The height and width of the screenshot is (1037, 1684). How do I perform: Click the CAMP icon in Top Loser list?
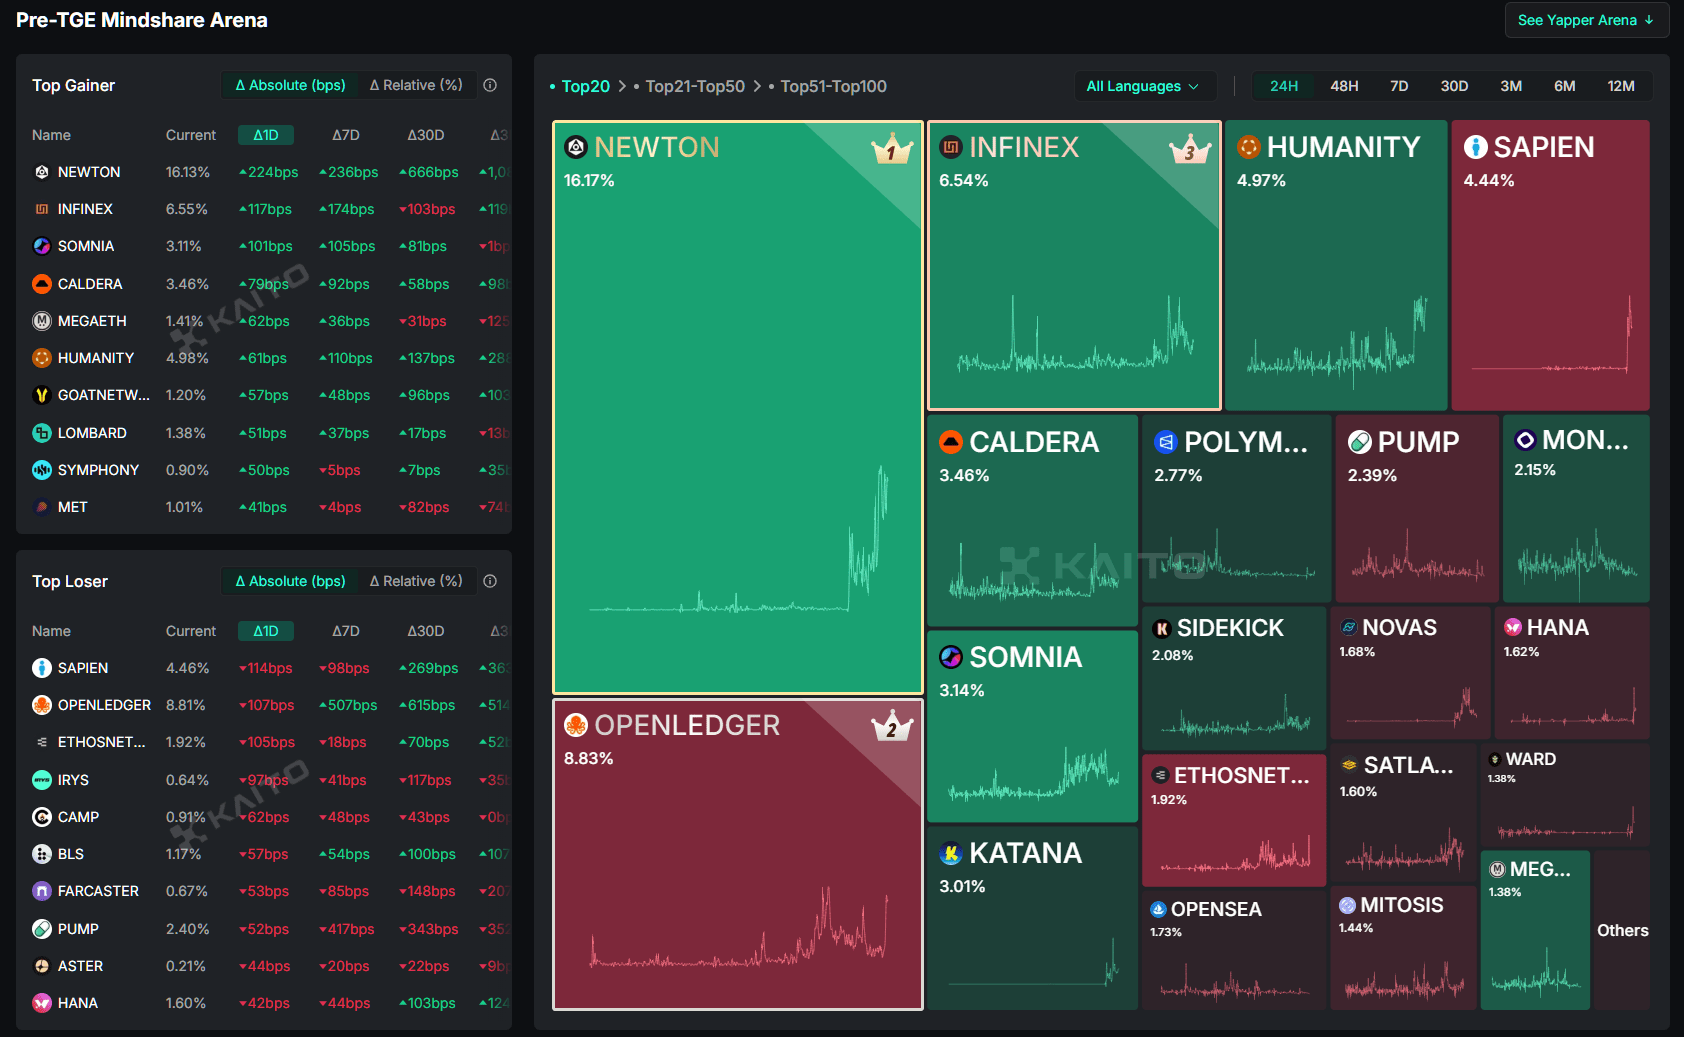tap(42, 817)
